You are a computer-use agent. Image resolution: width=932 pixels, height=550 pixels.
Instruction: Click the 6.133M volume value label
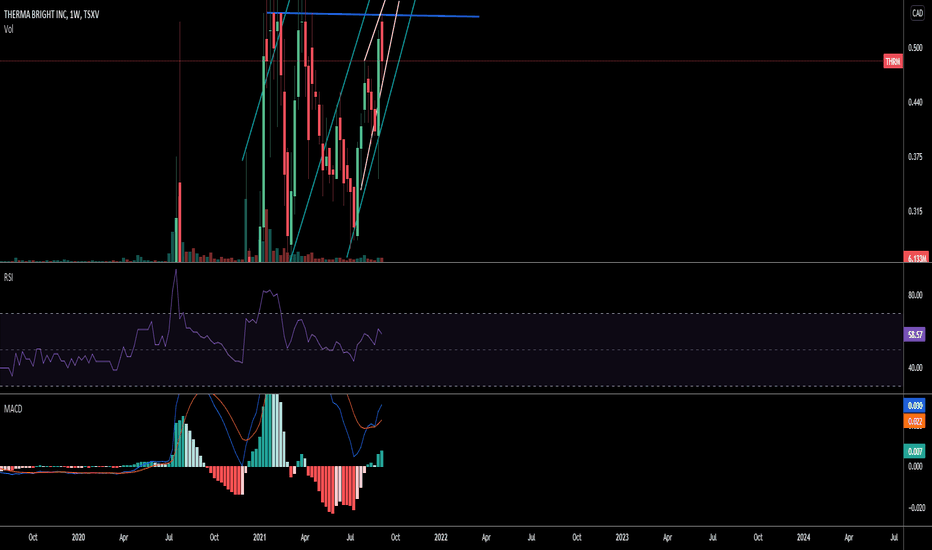[x=915, y=258]
